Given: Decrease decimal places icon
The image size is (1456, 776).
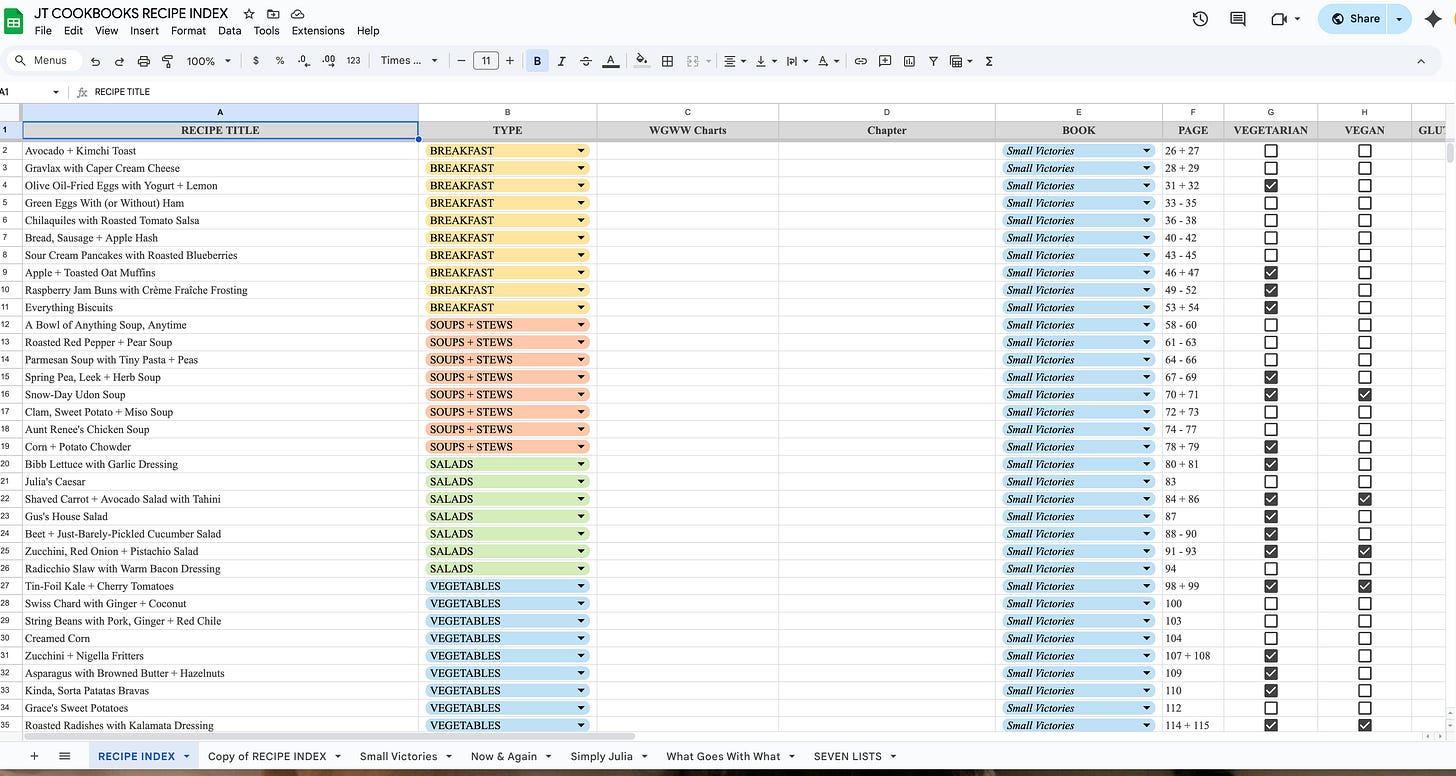Looking at the screenshot, I should tap(304, 61).
